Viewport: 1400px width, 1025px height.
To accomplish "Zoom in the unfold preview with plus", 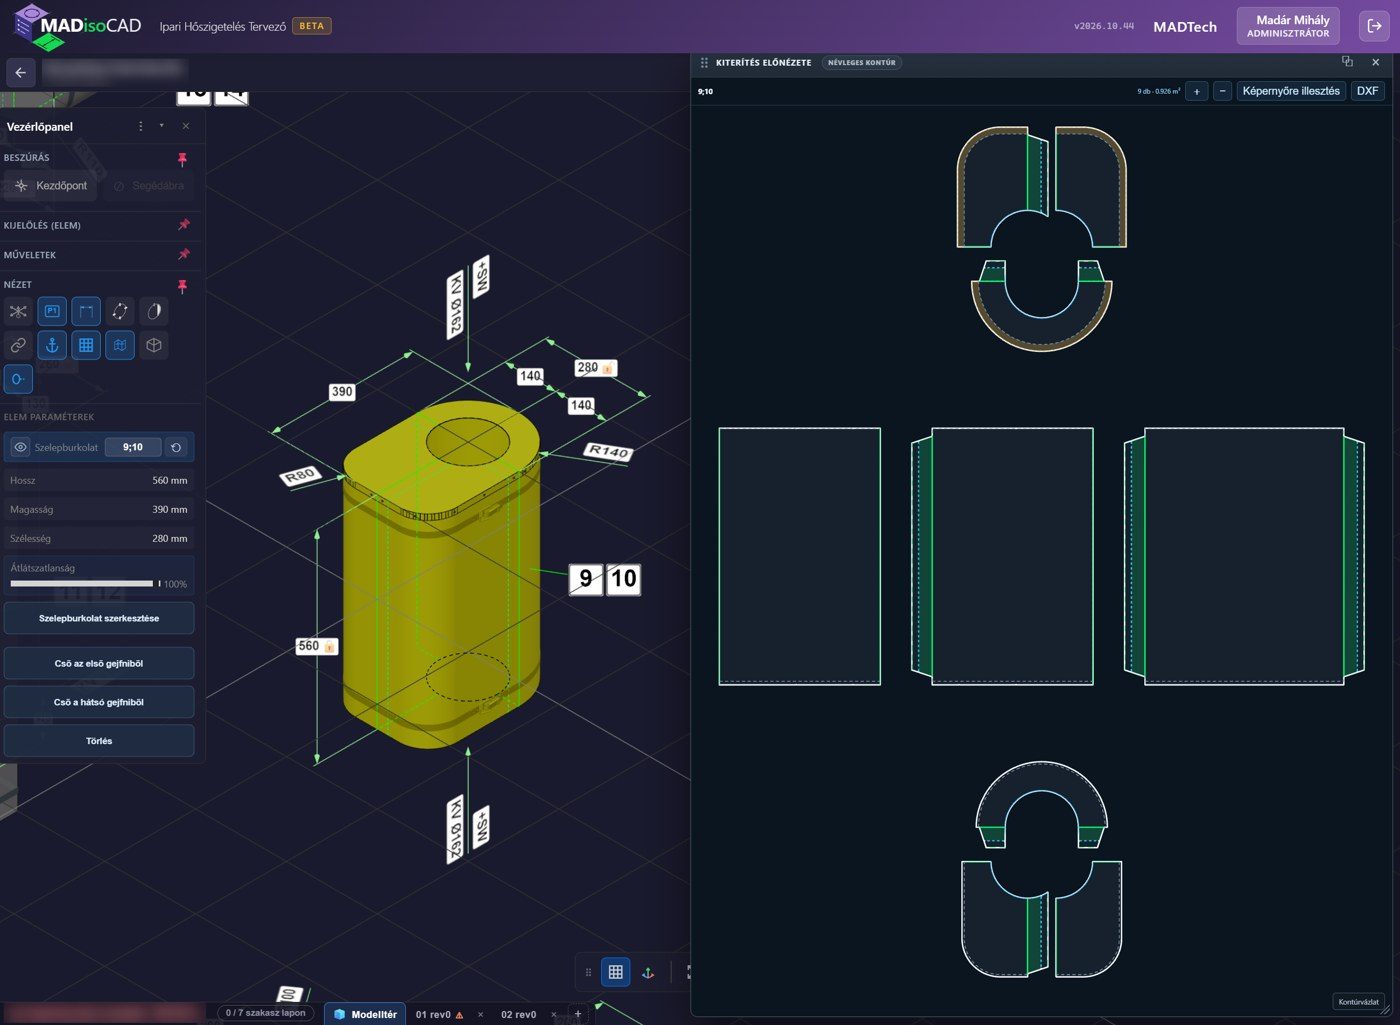I will [x=1197, y=91].
